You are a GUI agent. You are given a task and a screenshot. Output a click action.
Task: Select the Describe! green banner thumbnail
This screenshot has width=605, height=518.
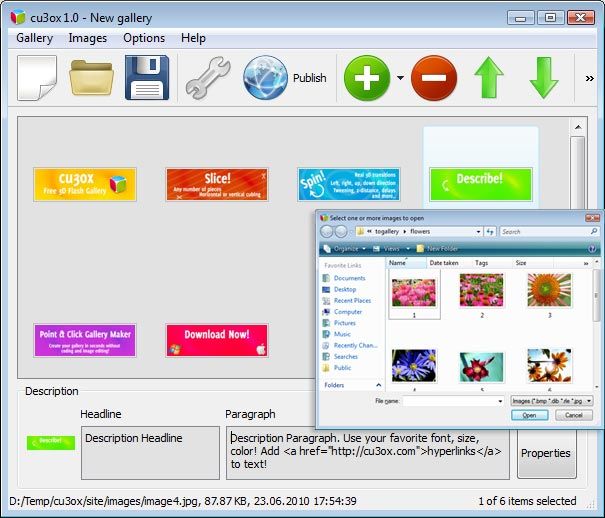[481, 184]
